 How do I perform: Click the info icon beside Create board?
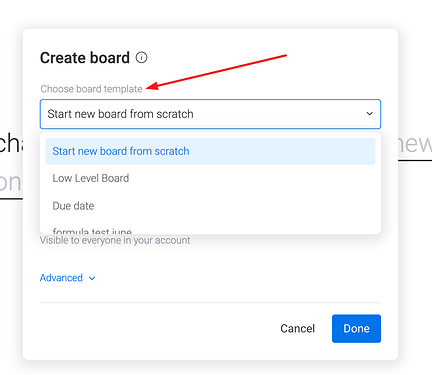[x=141, y=58]
